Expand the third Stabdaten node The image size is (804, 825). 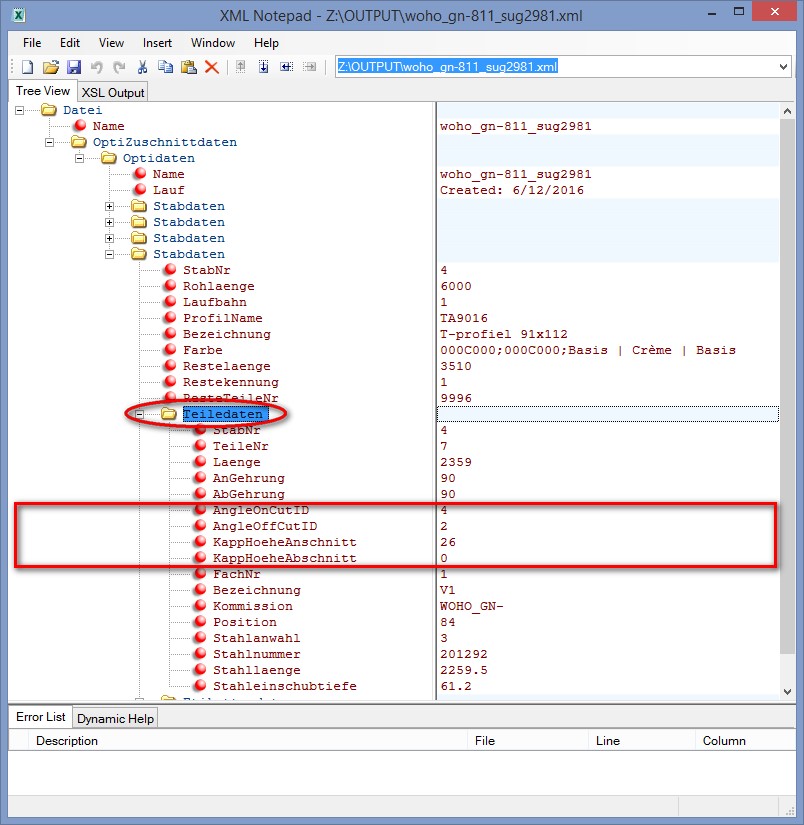[x=109, y=238]
